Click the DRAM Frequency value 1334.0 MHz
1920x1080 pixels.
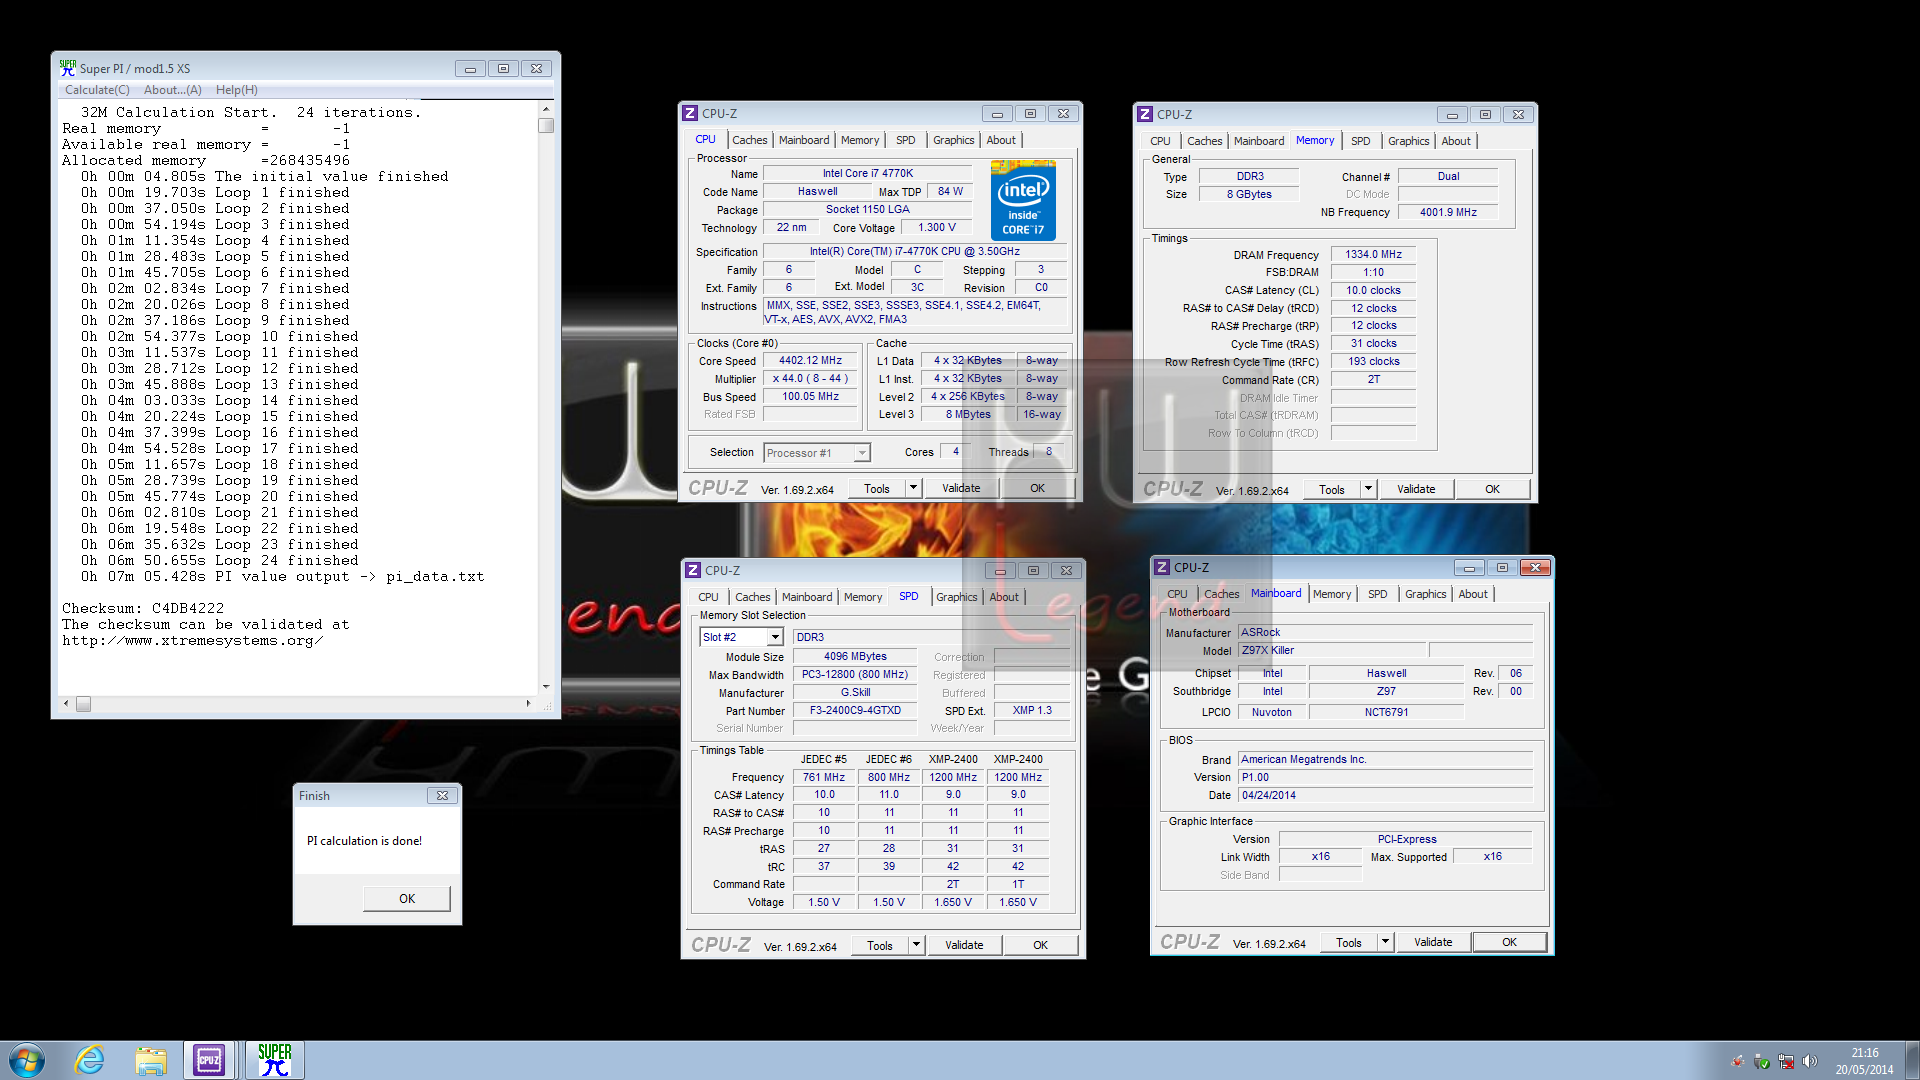click(1373, 255)
